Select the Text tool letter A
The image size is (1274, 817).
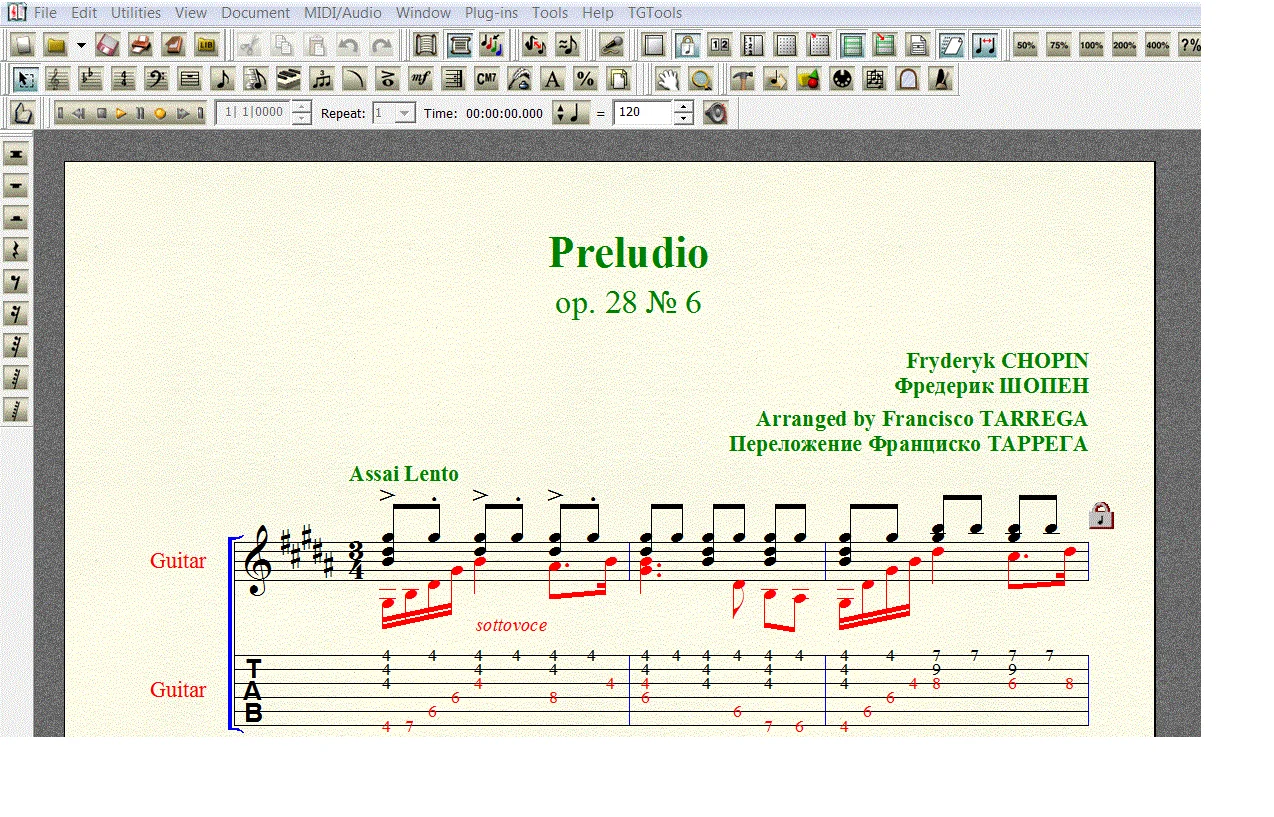click(553, 79)
